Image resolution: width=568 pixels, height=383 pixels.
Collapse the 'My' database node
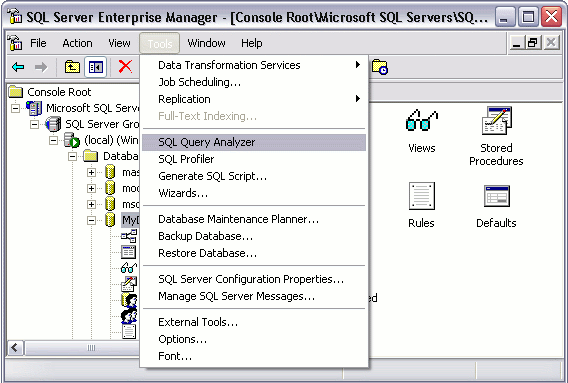point(91,220)
